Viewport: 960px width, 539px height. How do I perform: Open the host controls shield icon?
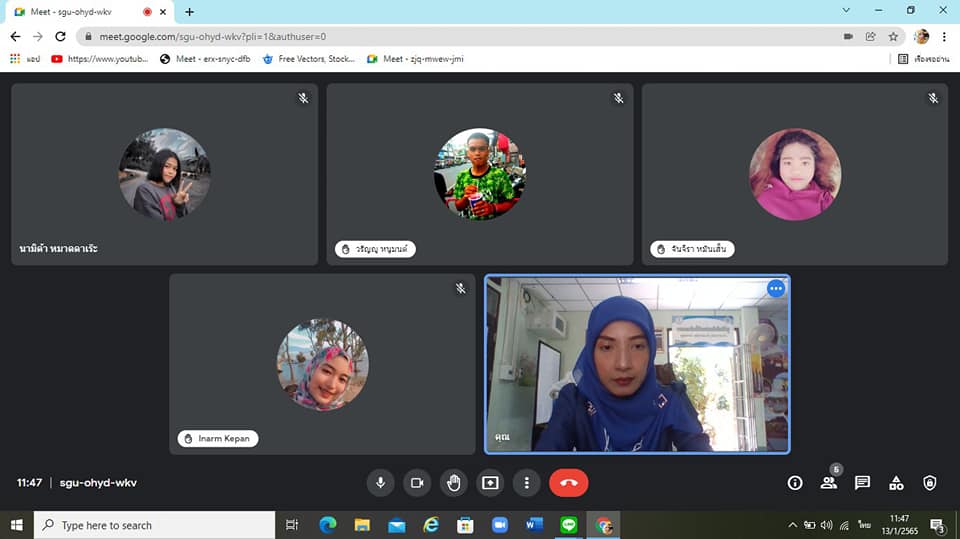pos(930,483)
